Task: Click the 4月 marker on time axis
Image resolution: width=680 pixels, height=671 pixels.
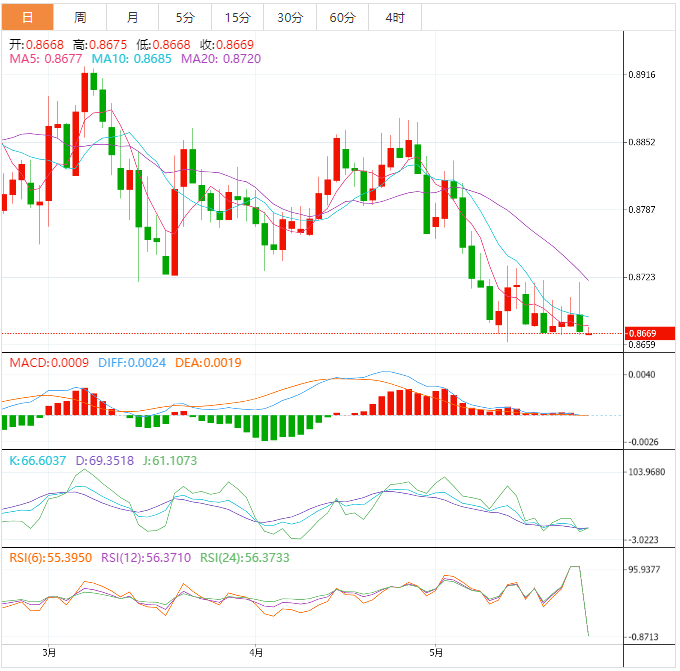Action: click(x=257, y=653)
